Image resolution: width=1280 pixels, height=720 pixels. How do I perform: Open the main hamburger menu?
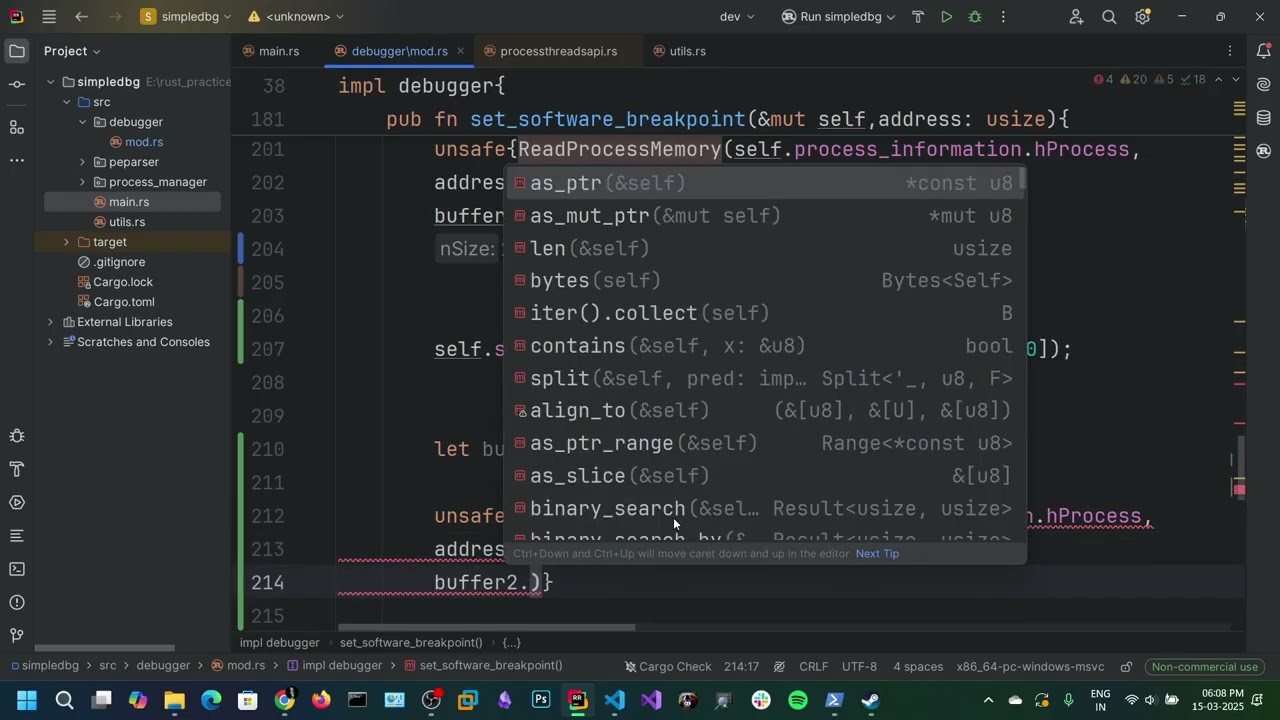pyautogui.click(x=49, y=17)
